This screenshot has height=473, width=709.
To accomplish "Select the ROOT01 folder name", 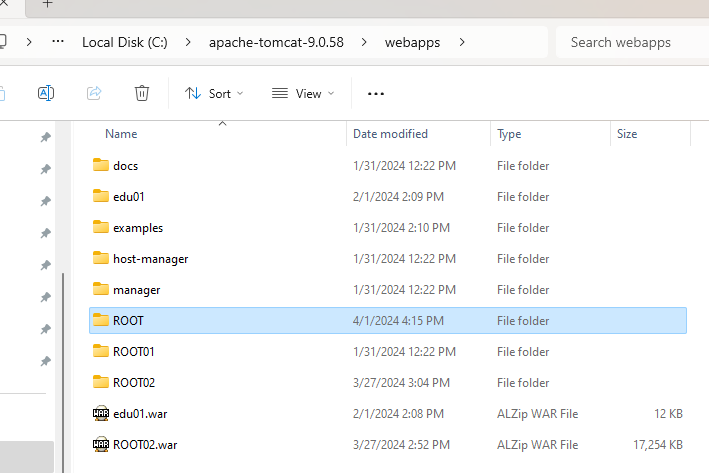I will coord(134,352).
